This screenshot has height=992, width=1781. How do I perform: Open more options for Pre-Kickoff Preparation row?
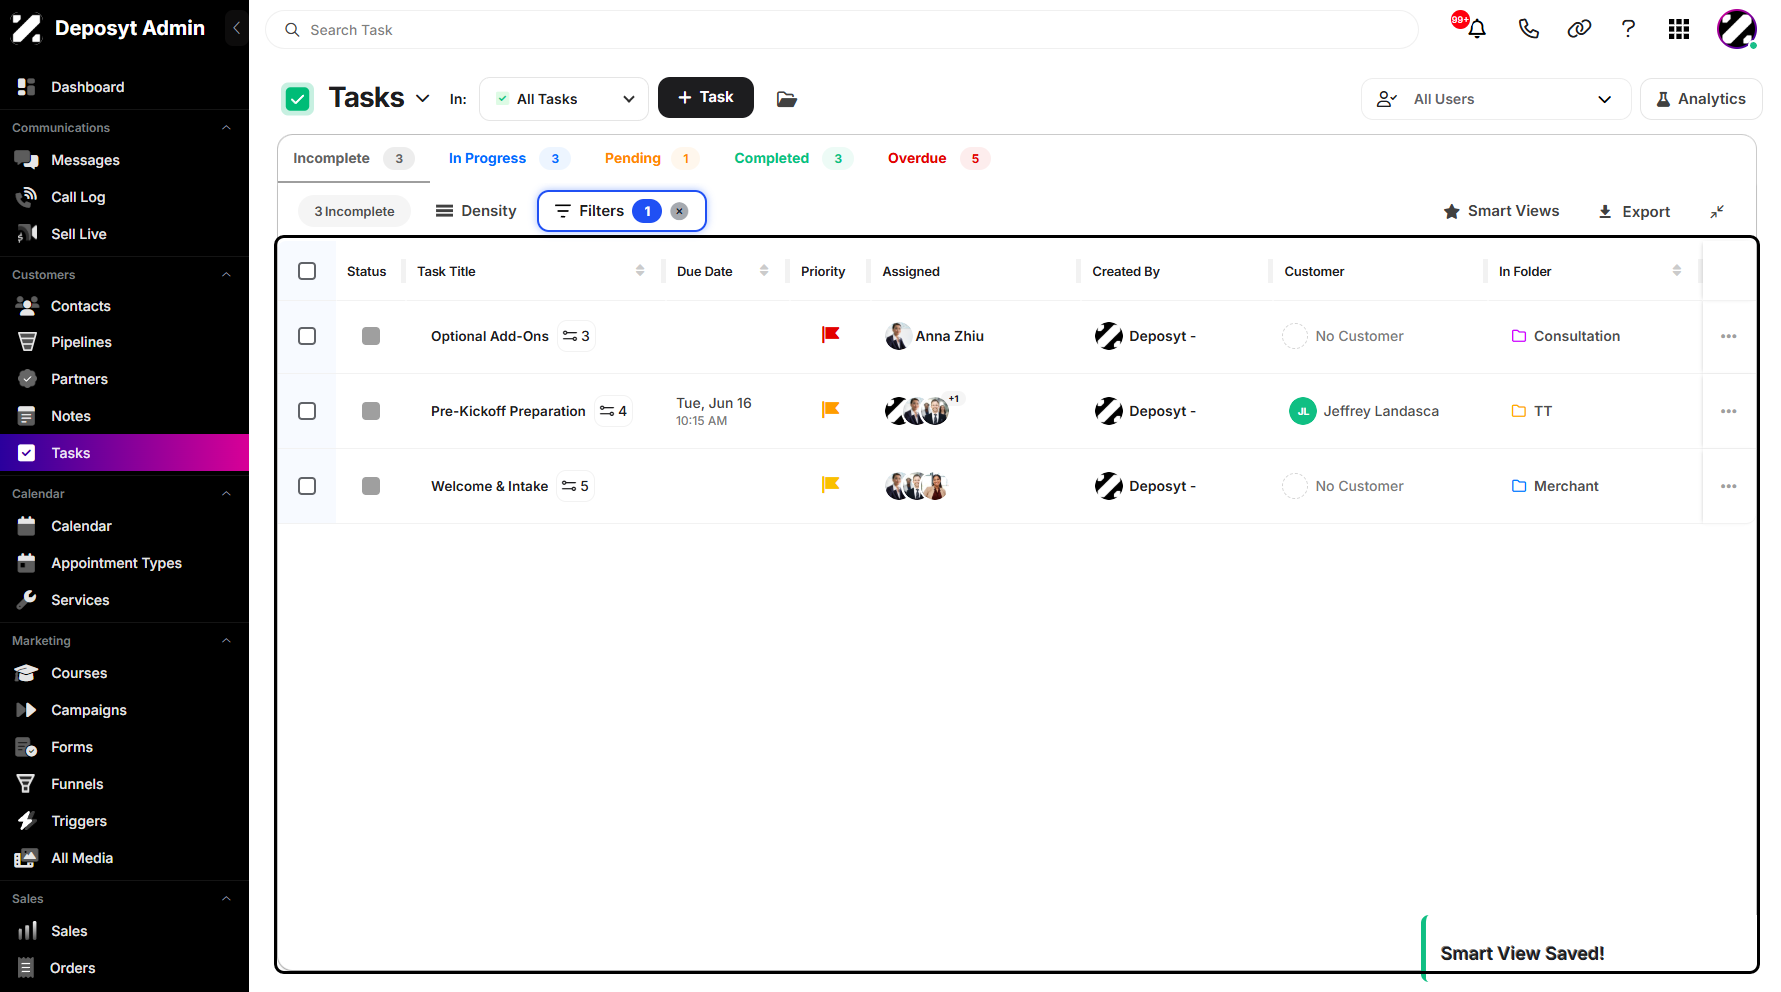coord(1729,411)
